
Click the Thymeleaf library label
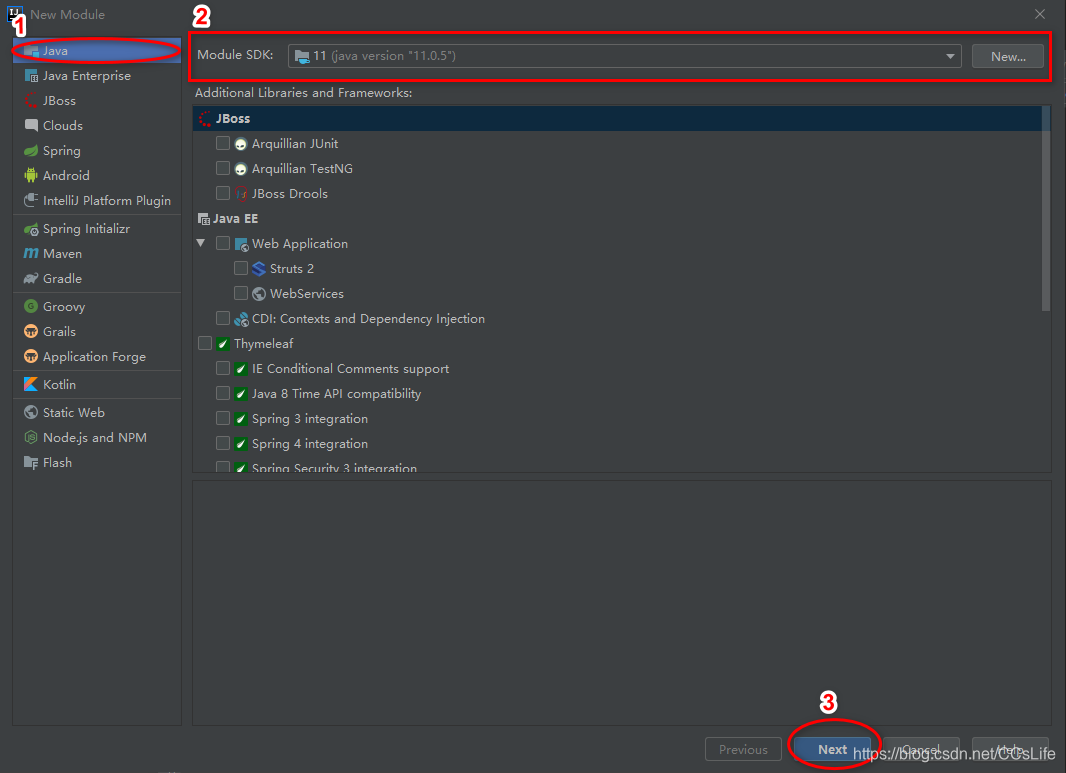264,344
